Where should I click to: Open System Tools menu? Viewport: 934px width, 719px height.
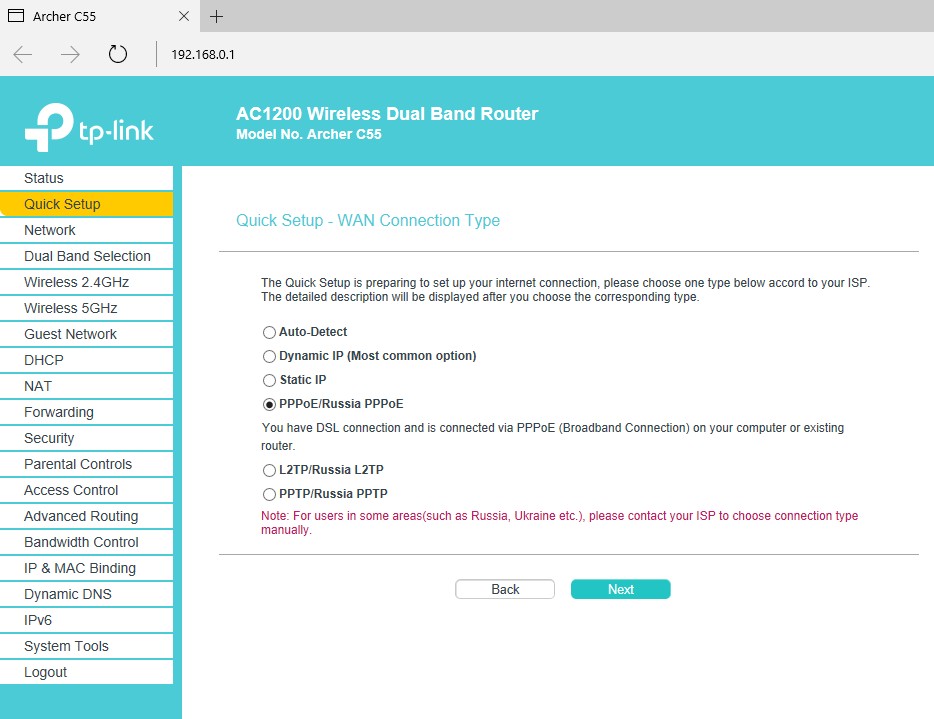86,646
